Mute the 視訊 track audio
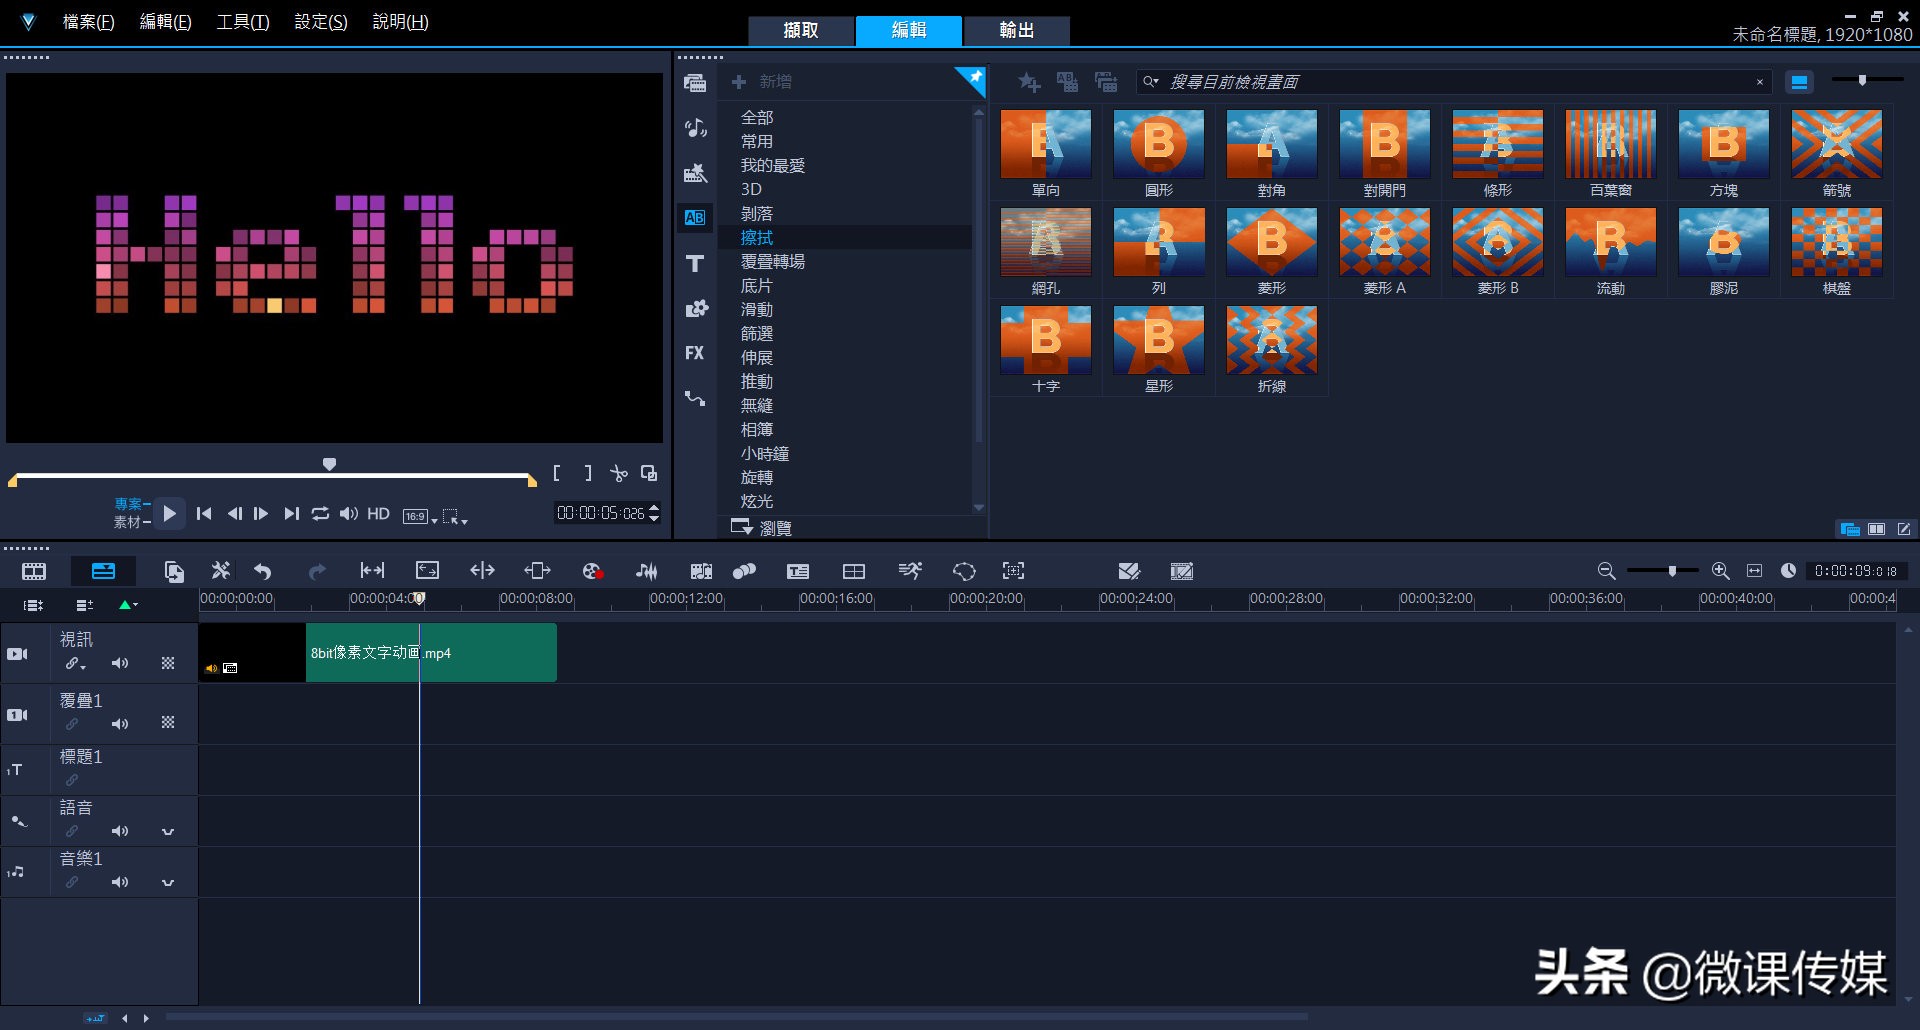Viewport: 1920px width, 1030px height. tap(120, 663)
